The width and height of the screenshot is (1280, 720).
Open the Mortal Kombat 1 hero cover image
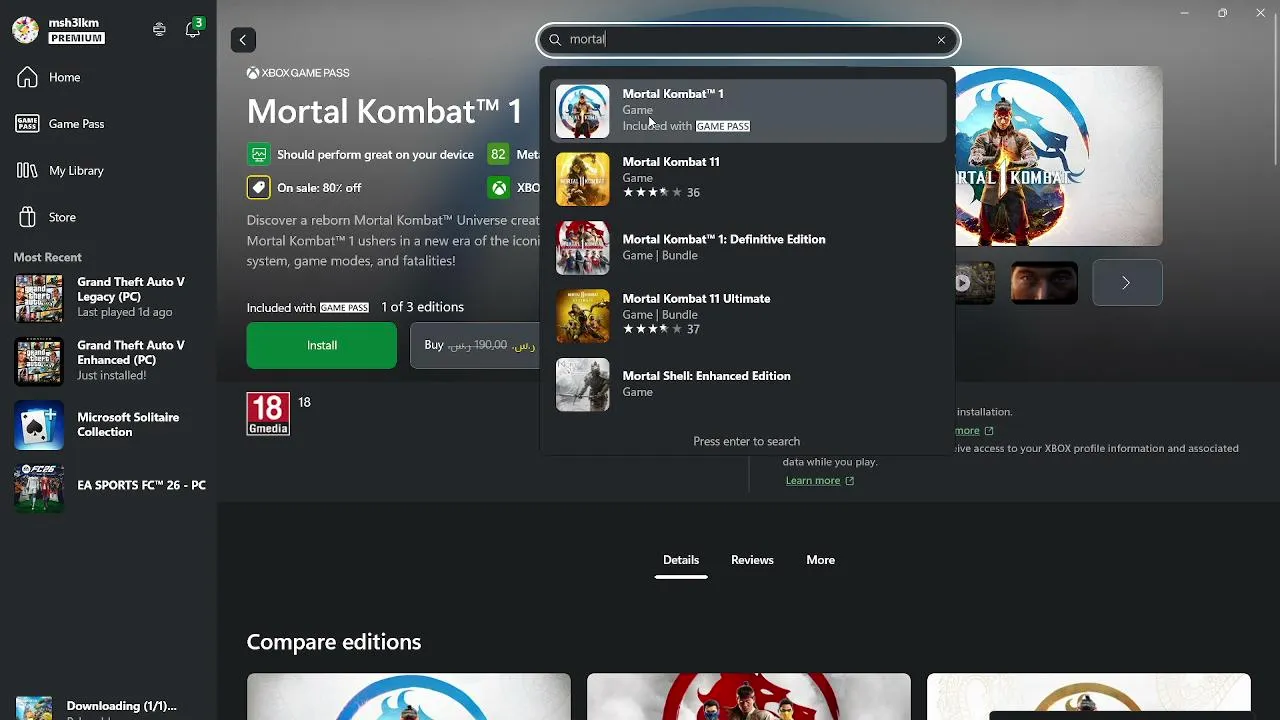click(1059, 156)
